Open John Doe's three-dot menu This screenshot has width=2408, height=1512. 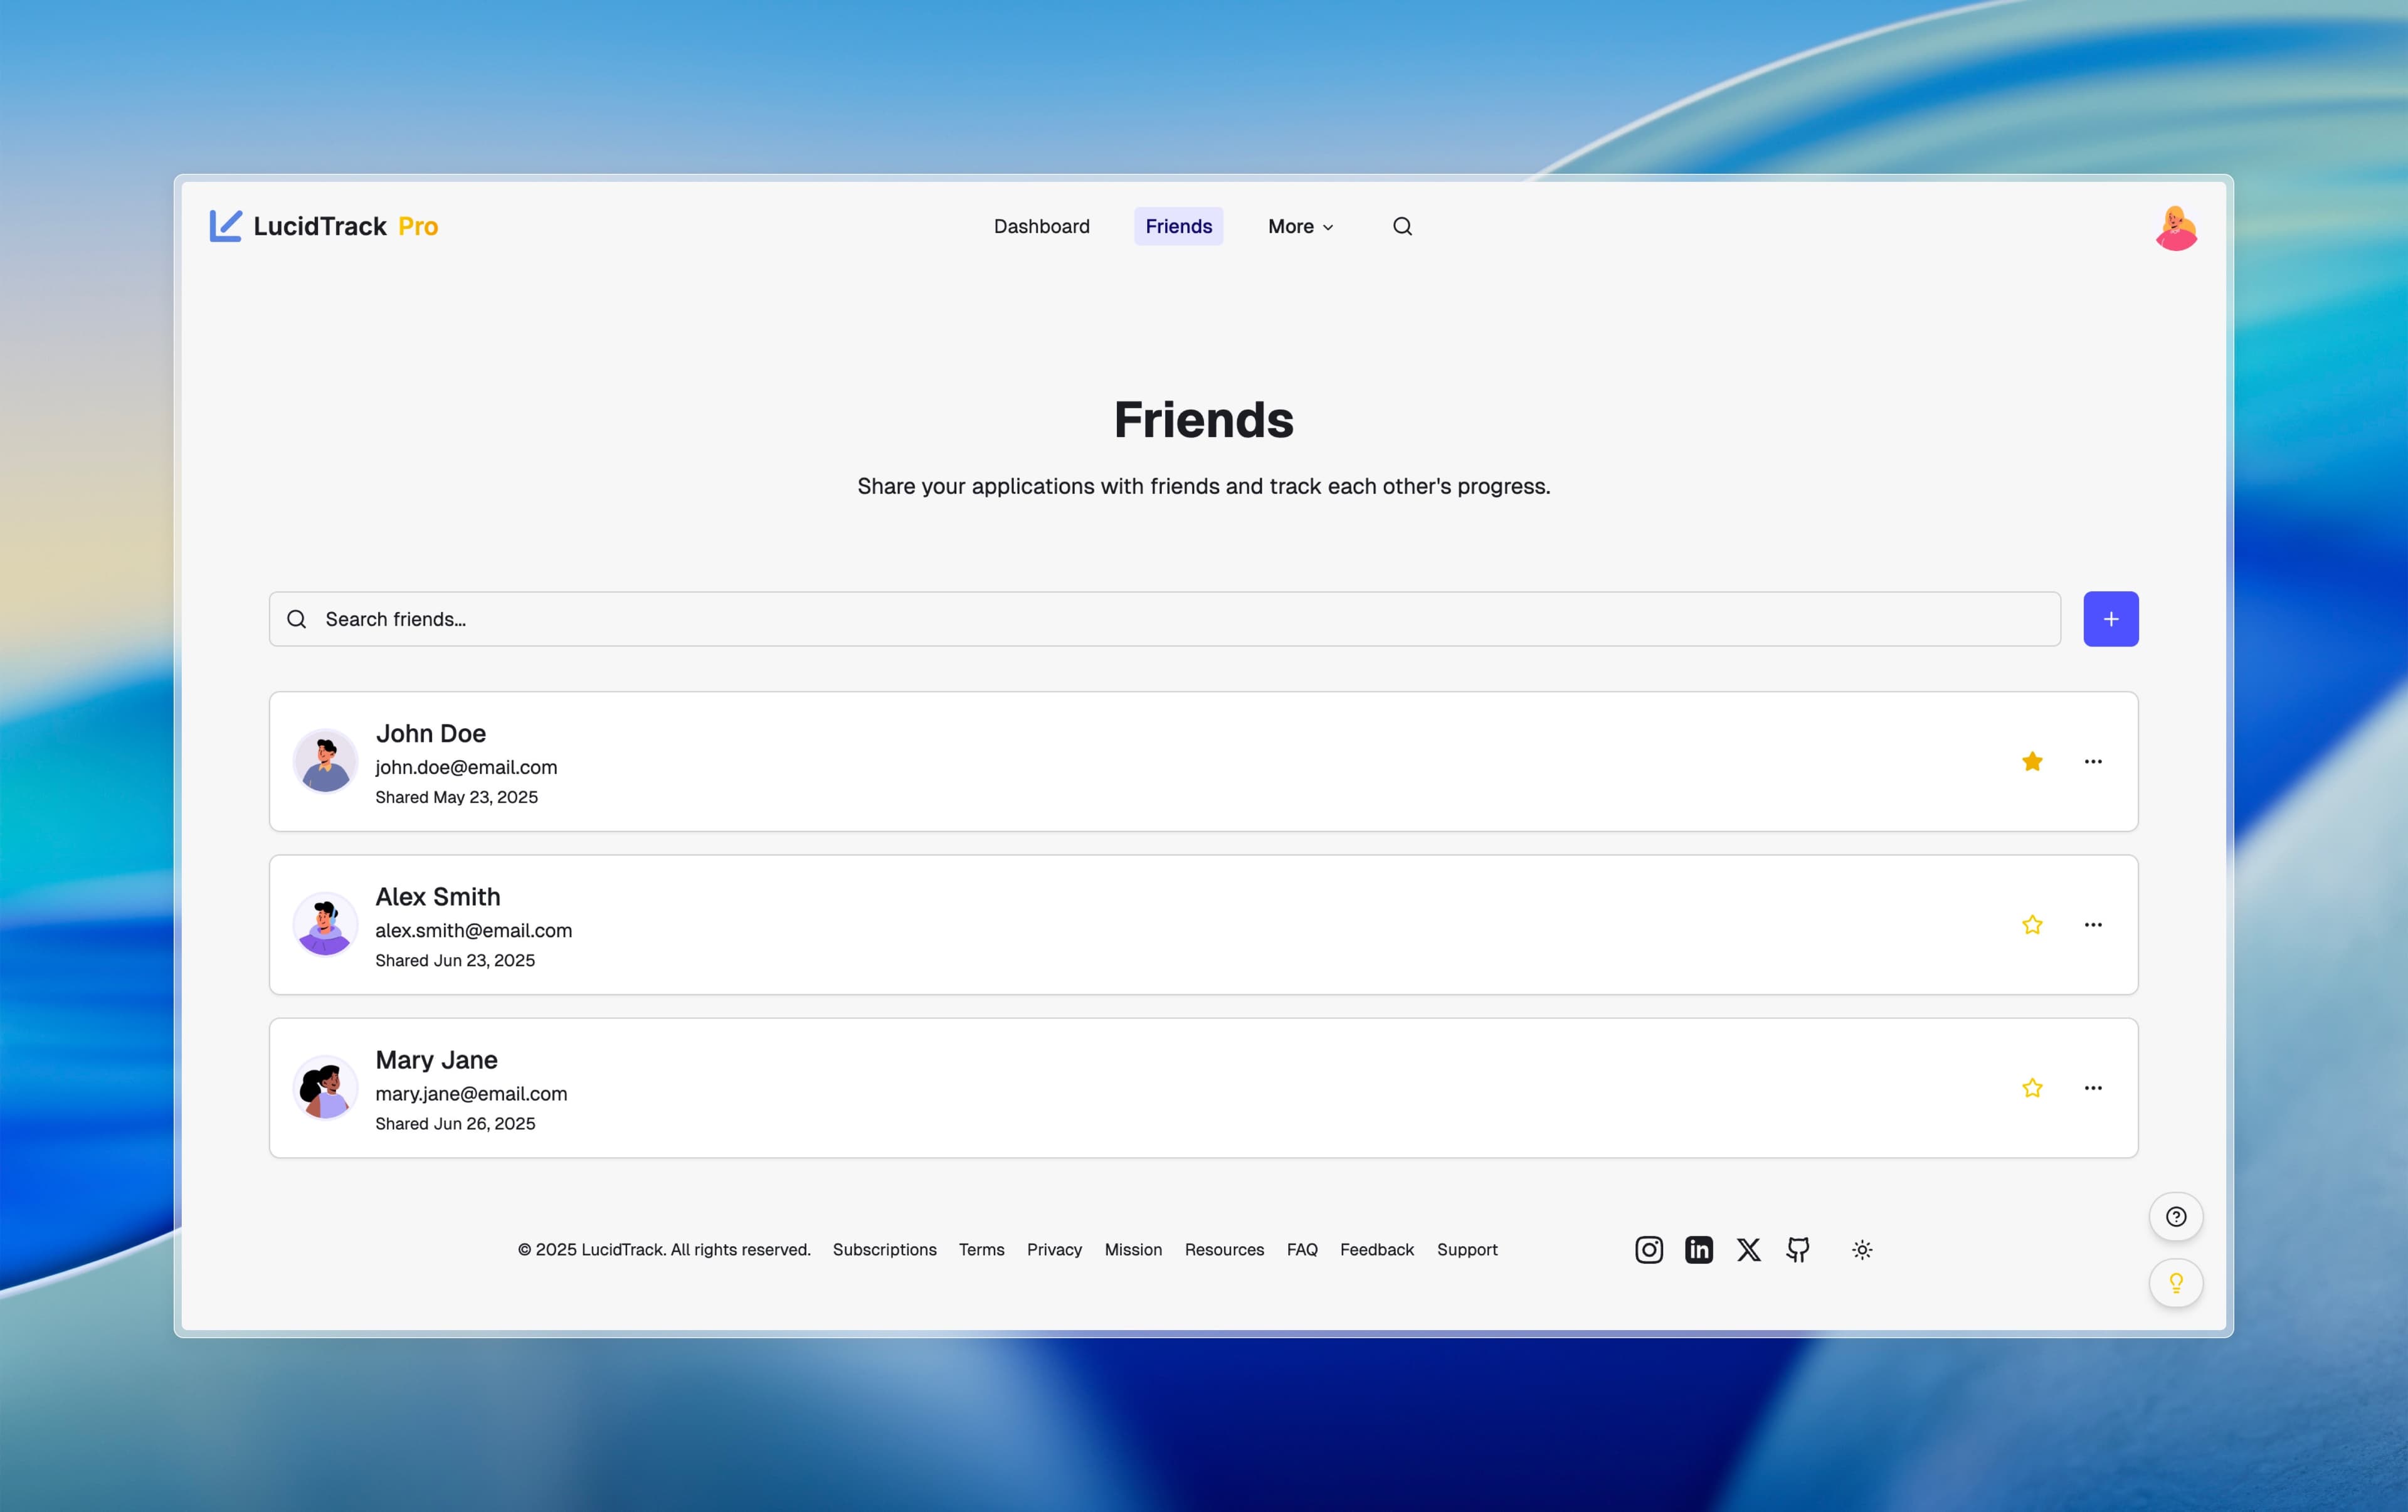[x=2094, y=761]
